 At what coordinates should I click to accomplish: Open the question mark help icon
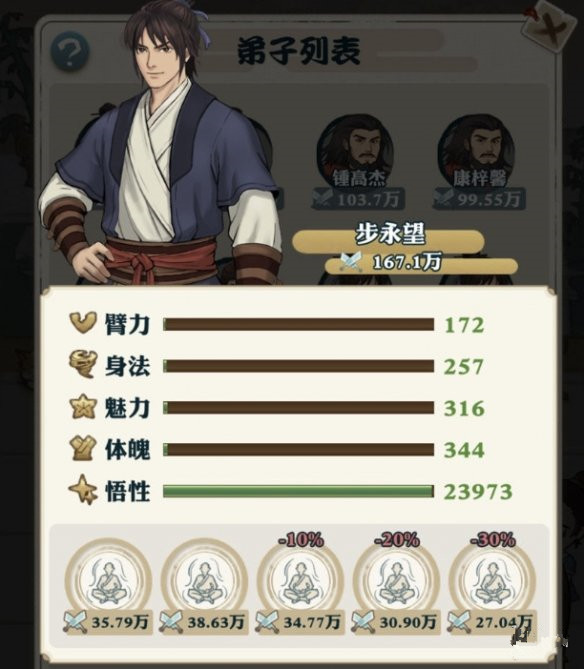tap(70, 52)
